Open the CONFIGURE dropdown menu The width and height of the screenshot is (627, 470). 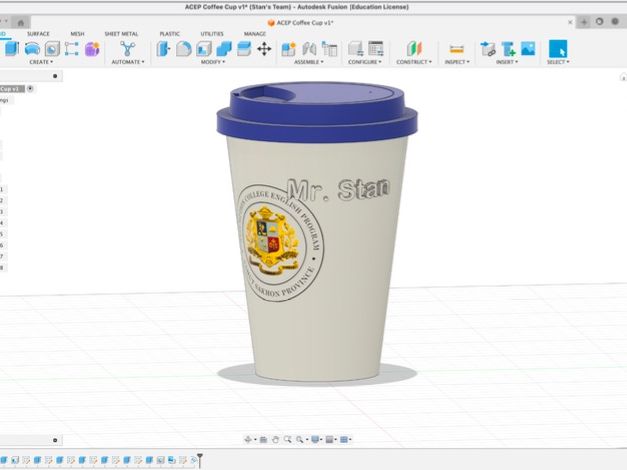pyautogui.click(x=365, y=62)
